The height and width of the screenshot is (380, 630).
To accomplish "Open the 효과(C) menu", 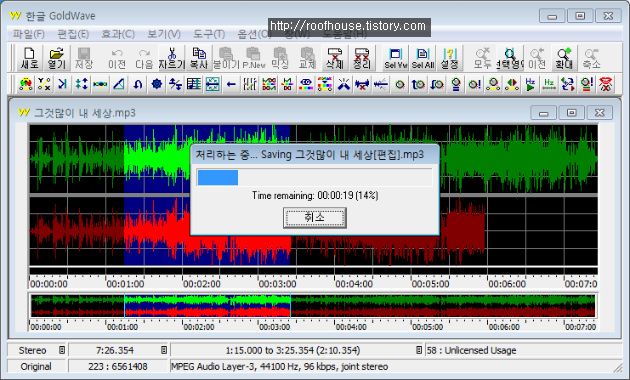I will 118,34.
